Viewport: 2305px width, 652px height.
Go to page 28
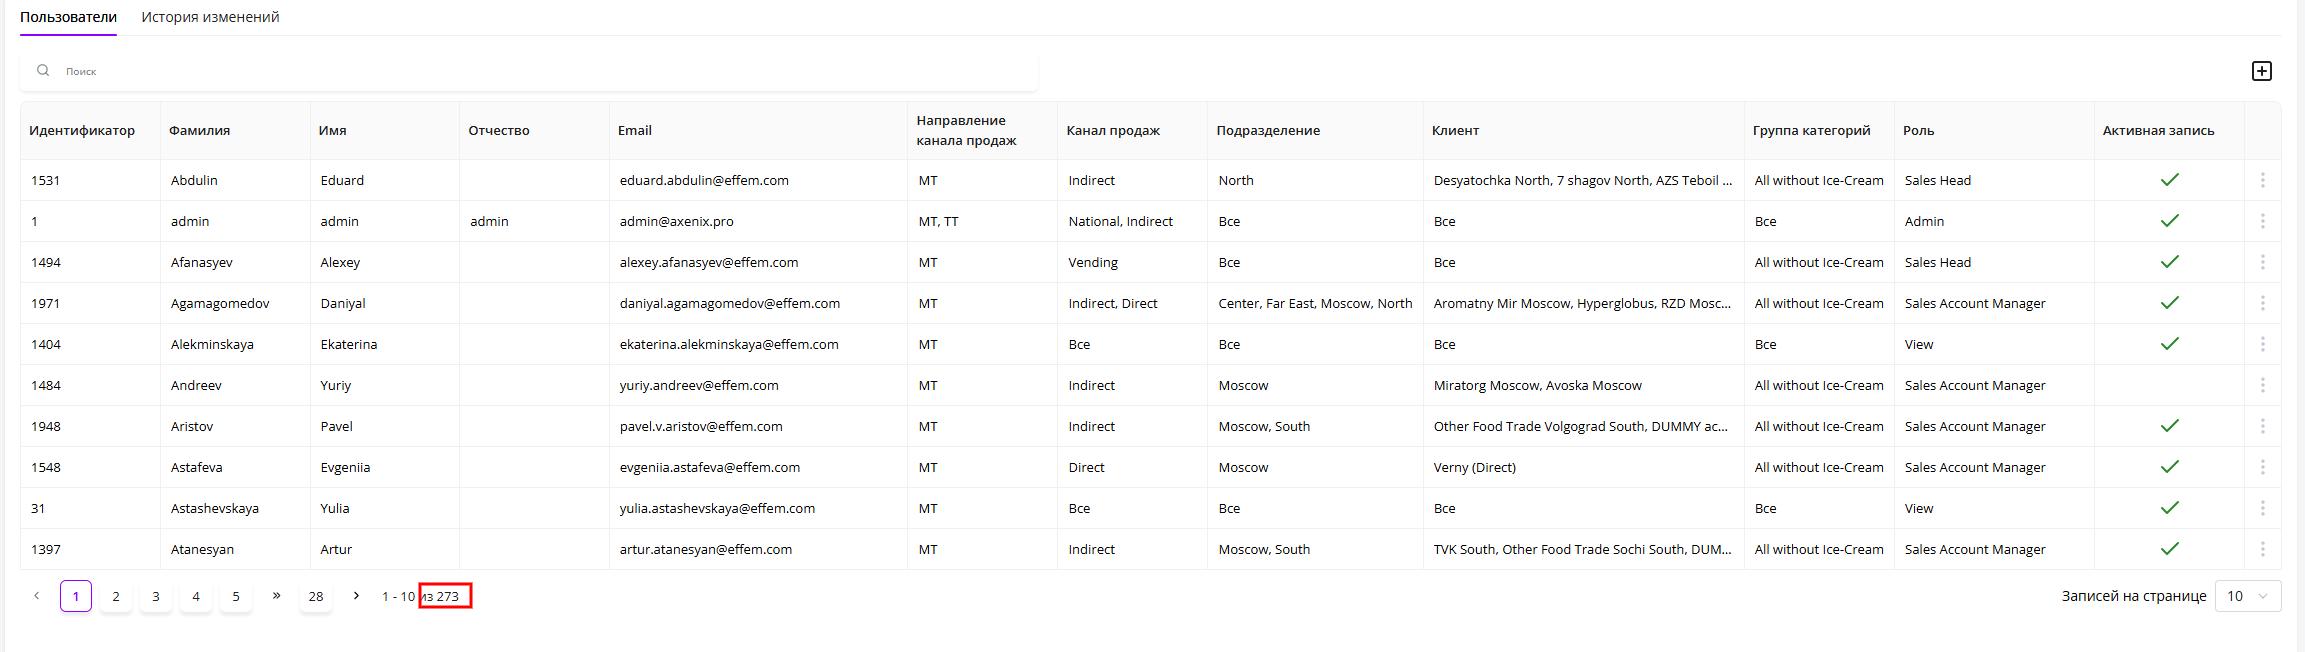tap(316, 596)
